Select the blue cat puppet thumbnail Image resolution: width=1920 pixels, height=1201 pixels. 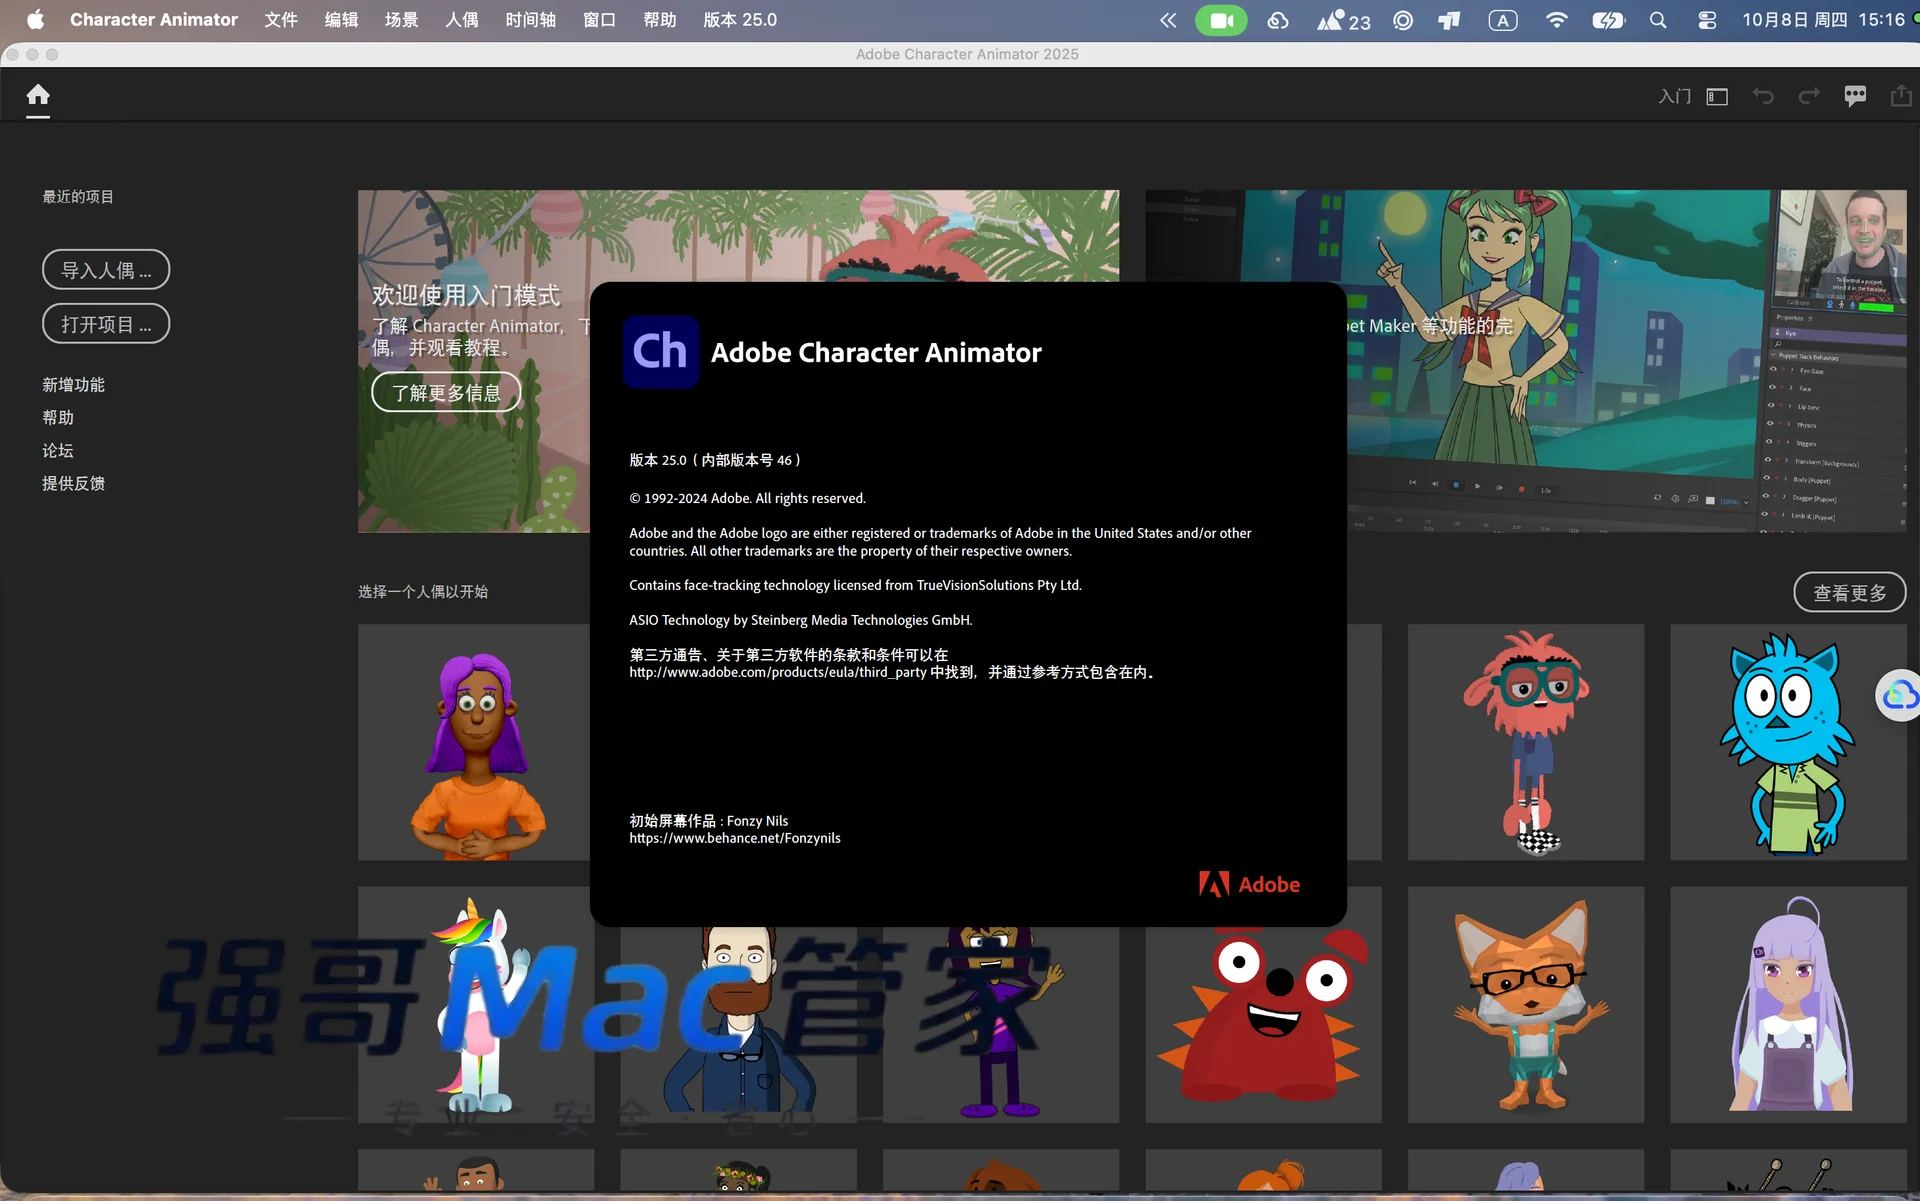pyautogui.click(x=1788, y=742)
